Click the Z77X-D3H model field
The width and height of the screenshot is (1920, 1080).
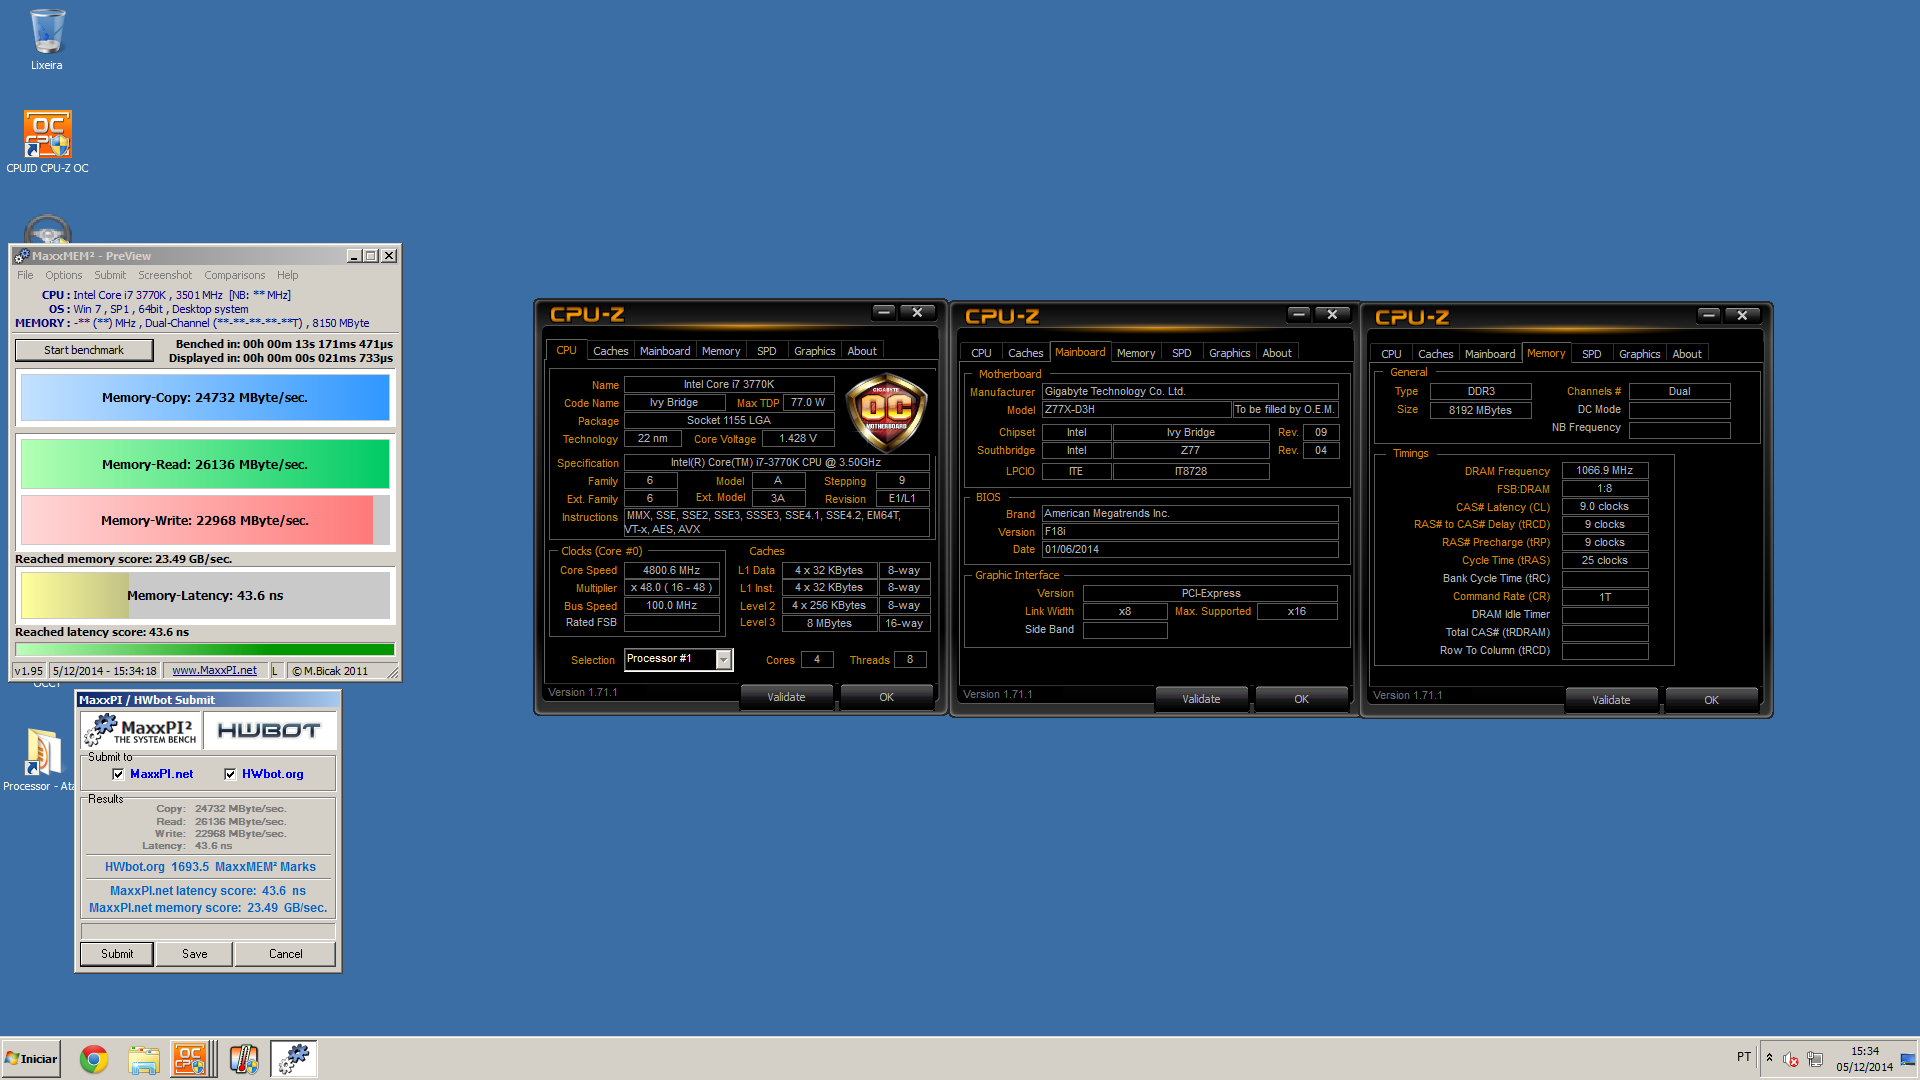pos(1137,410)
